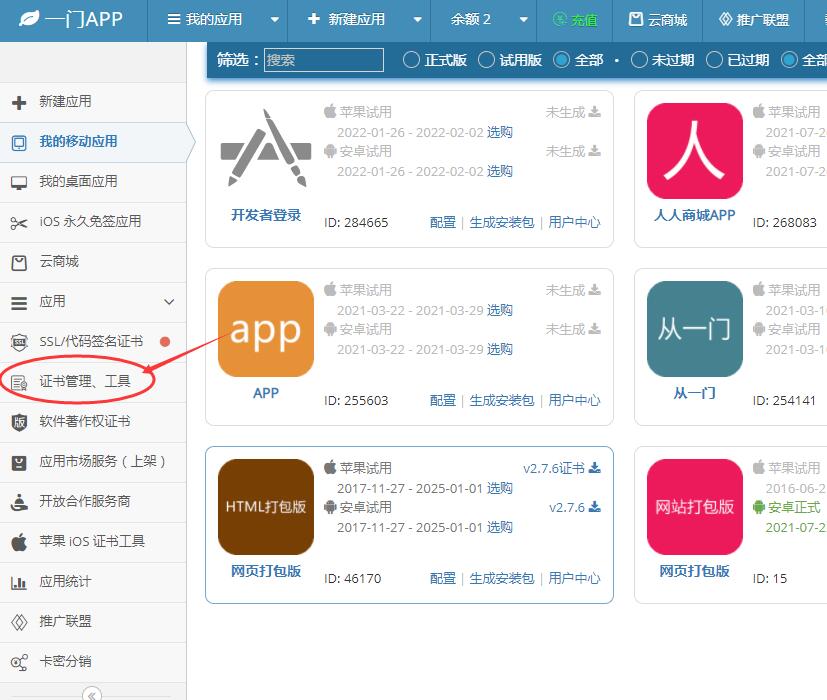
Task: Click the 推广联盟 diamond icon in sidebar
Action: [x=19, y=622]
